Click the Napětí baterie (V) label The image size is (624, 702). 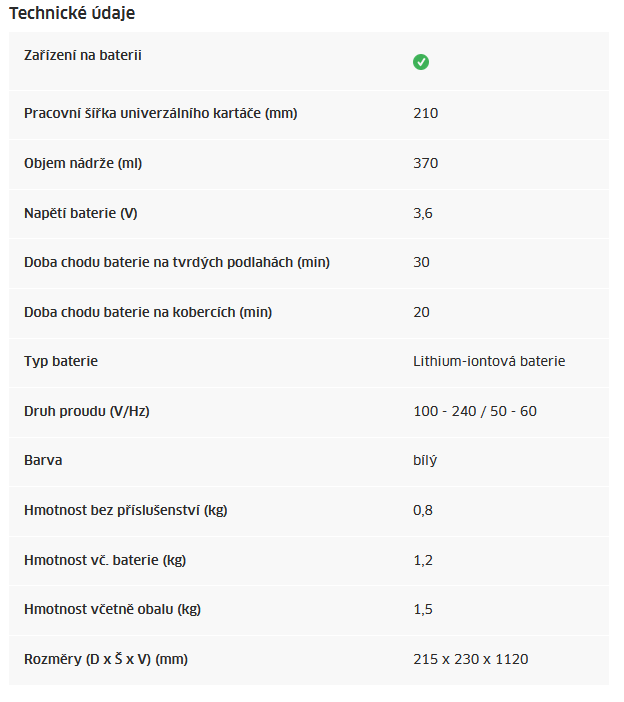(81, 213)
